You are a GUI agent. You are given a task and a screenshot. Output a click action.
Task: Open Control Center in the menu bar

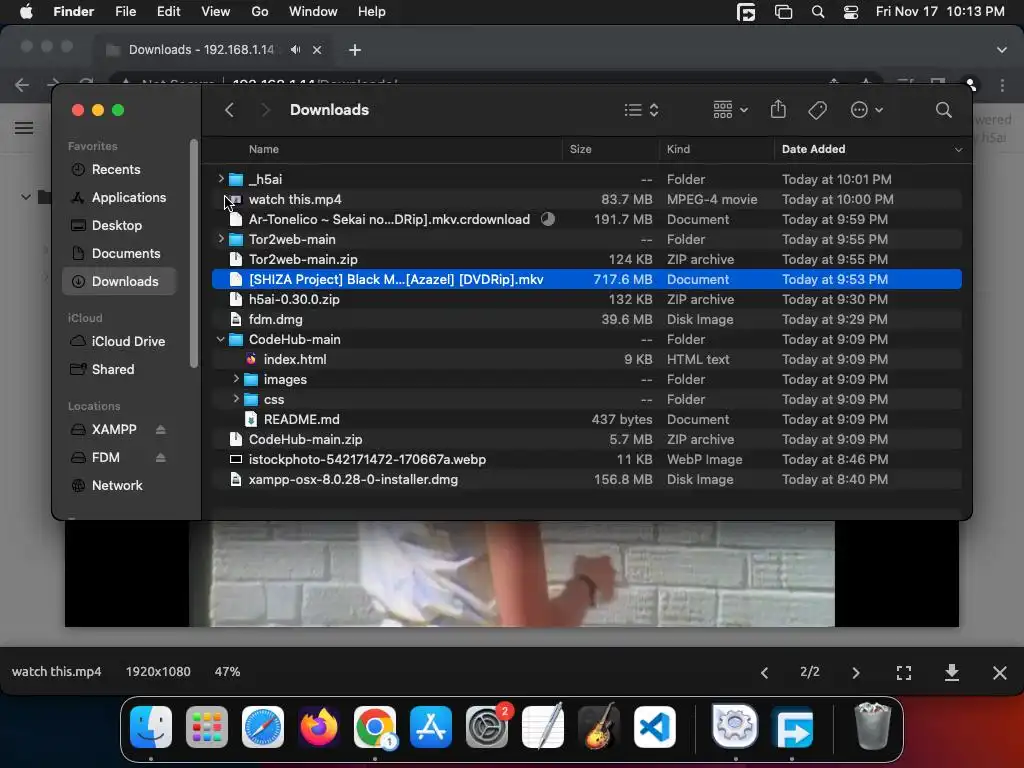[851, 12]
